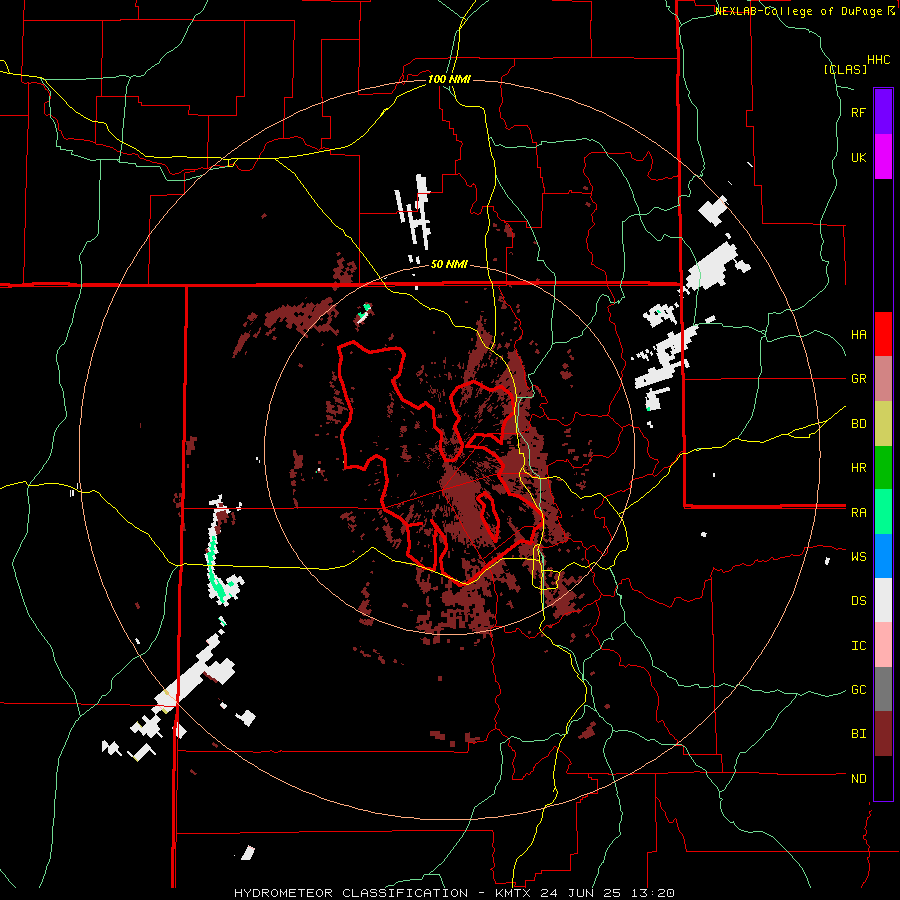Image resolution: width=900 pixels, height=900 pixels.
Task: Select the ND legend label
Action: [x=859, y=779]
